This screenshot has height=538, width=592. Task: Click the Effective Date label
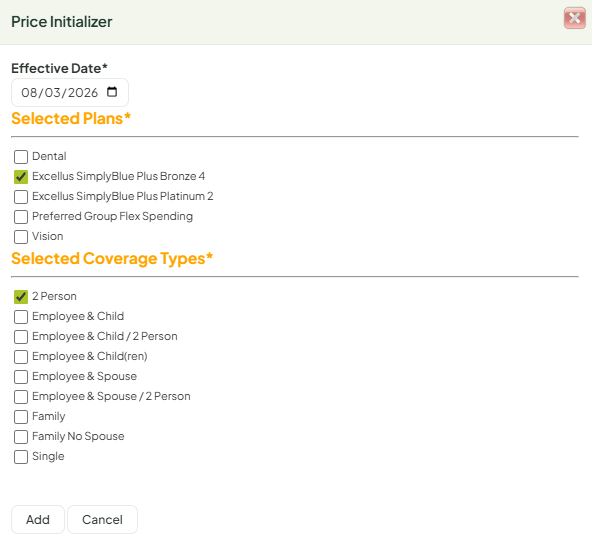pos(59,68)
